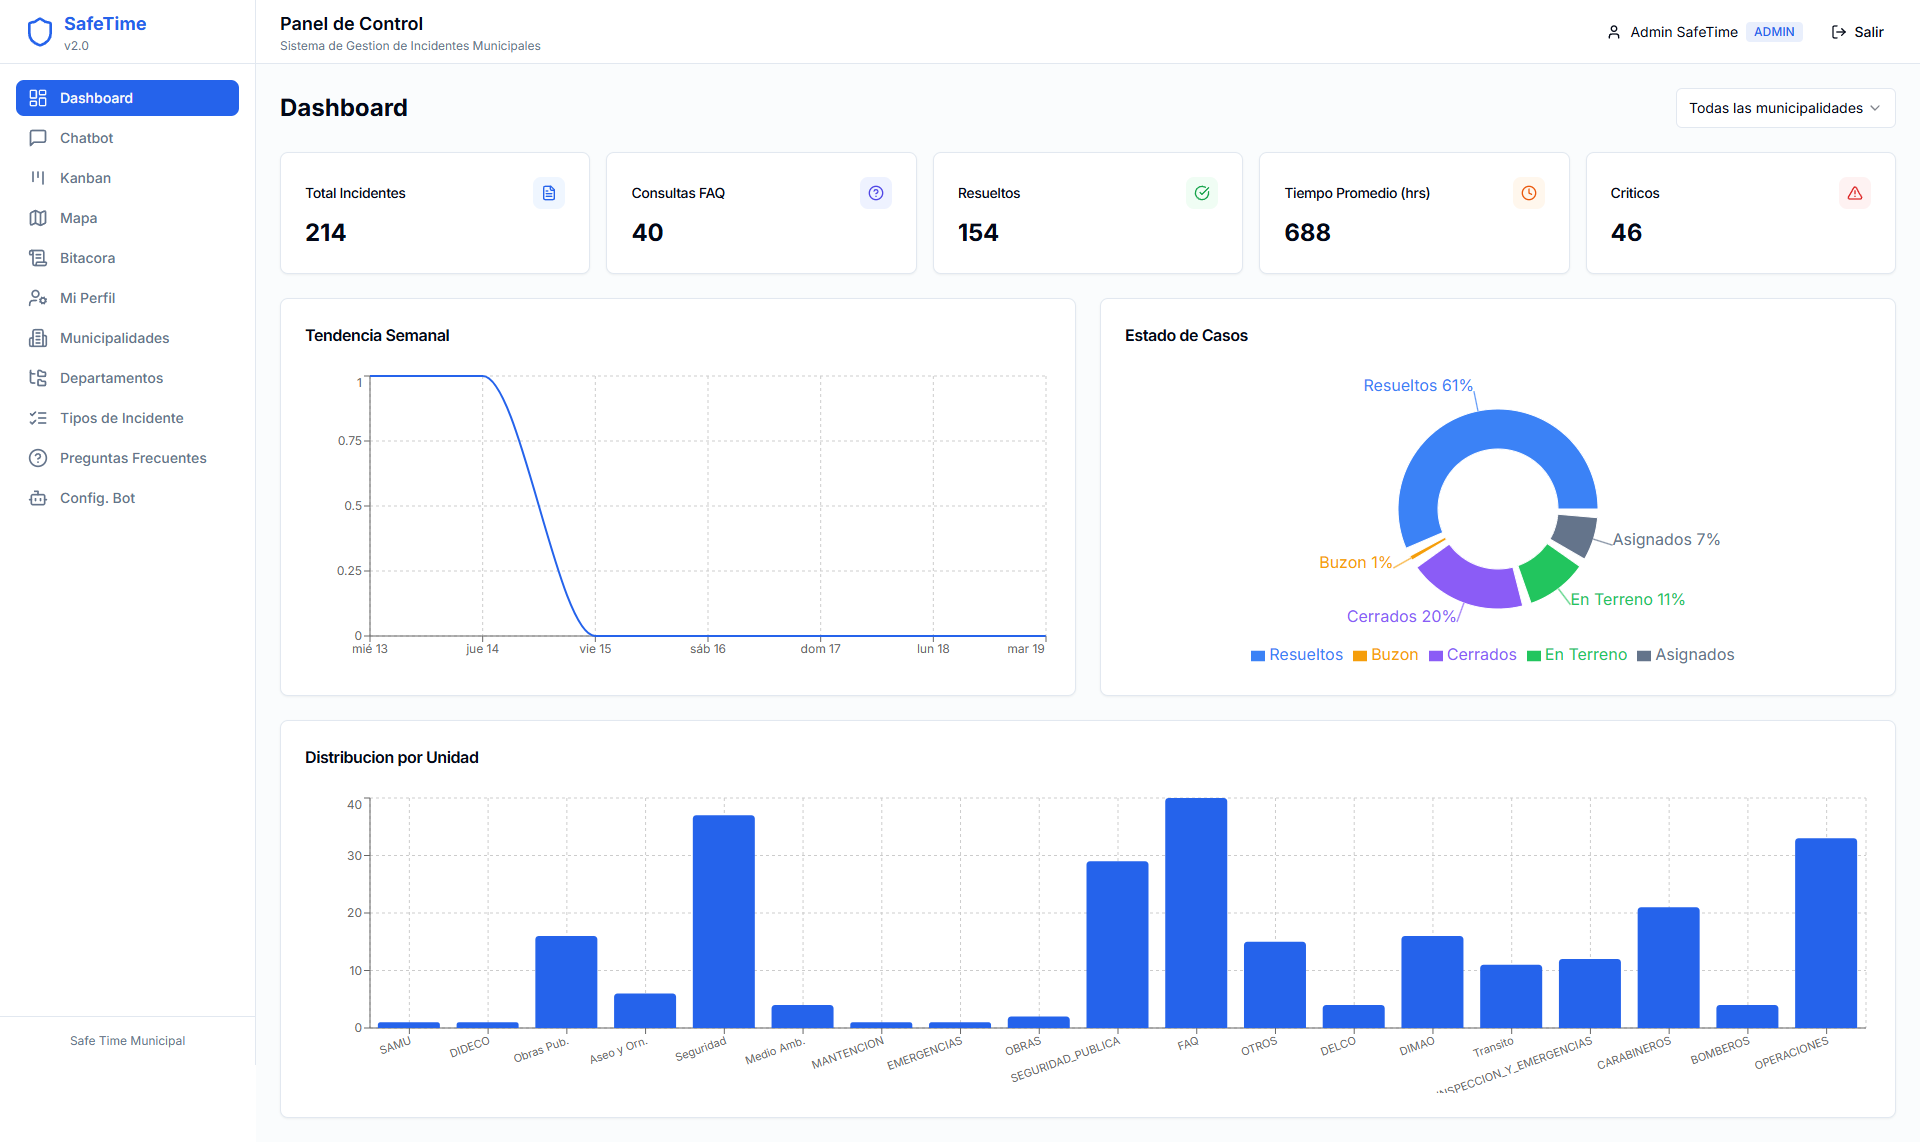The width and height of the screenshot is (1920, 1142).
Task: Open the Todas las municipalidades dropdown
Action: pyautogui.click(x=1785, y=108)
